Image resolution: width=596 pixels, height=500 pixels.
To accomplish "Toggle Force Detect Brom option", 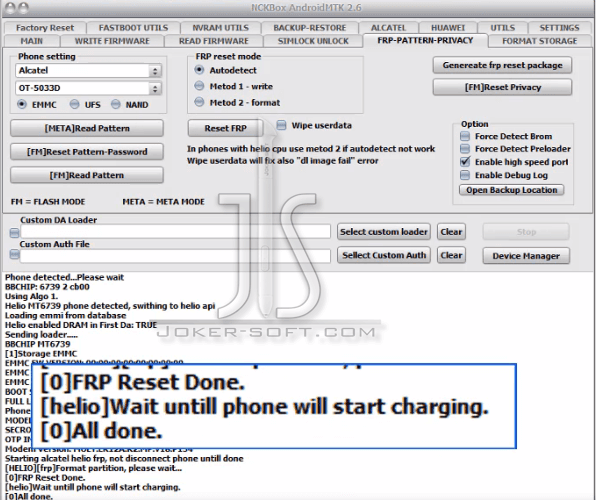I will click(465, 136).
